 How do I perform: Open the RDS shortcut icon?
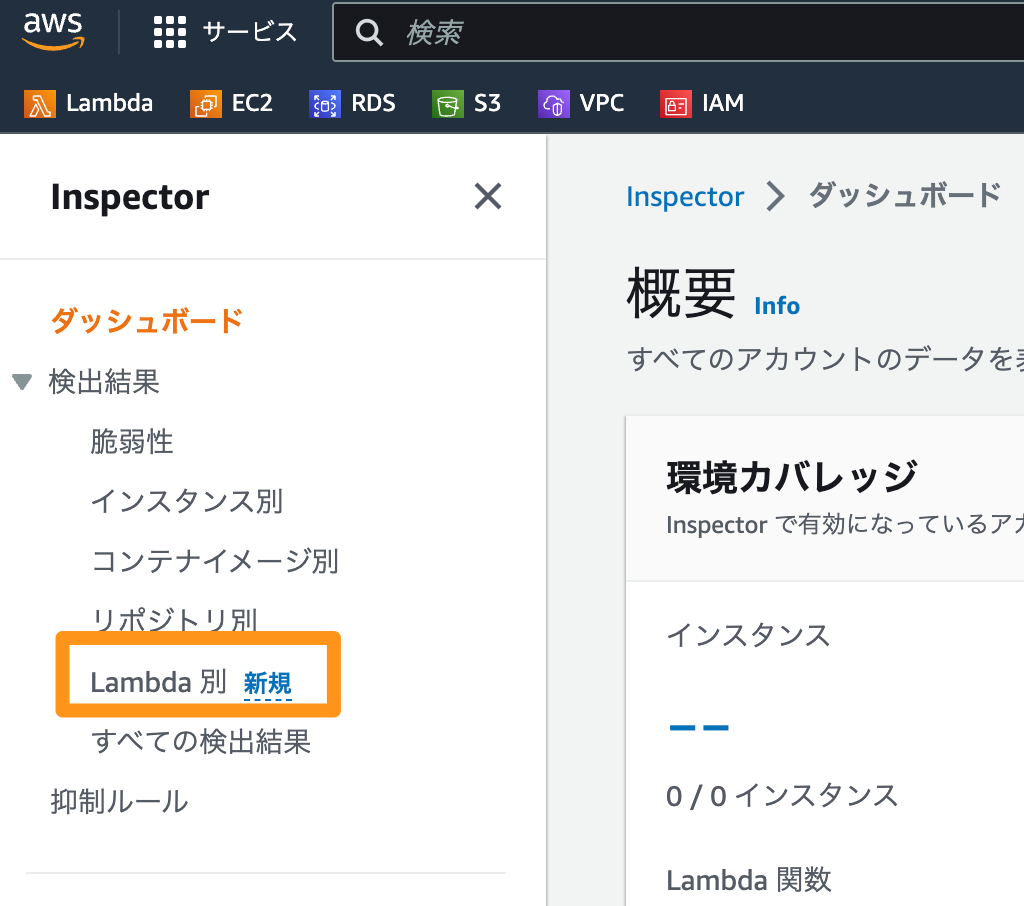coord(325,104)
